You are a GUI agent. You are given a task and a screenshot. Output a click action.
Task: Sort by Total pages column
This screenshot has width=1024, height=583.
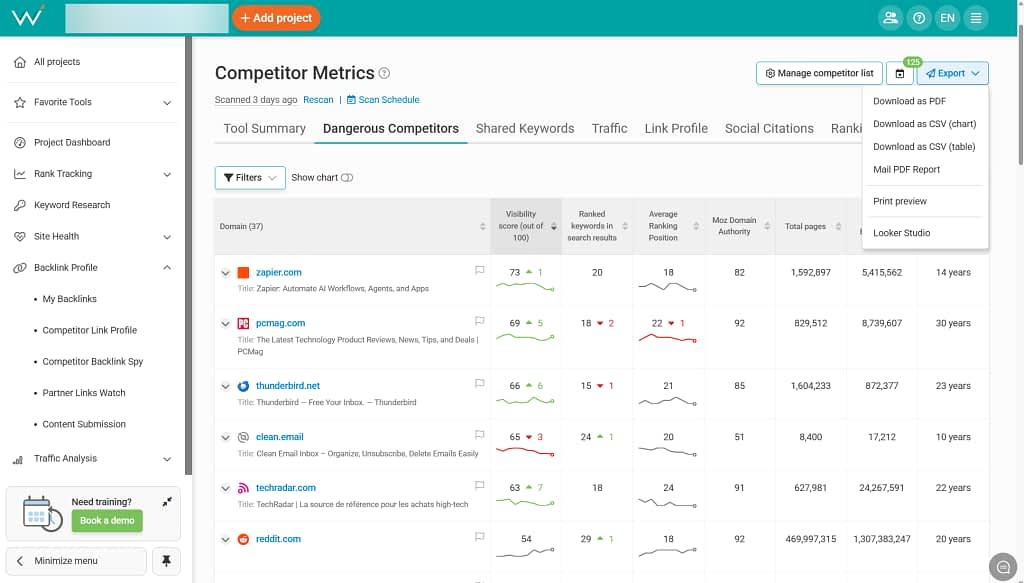[x=839, y=227]
